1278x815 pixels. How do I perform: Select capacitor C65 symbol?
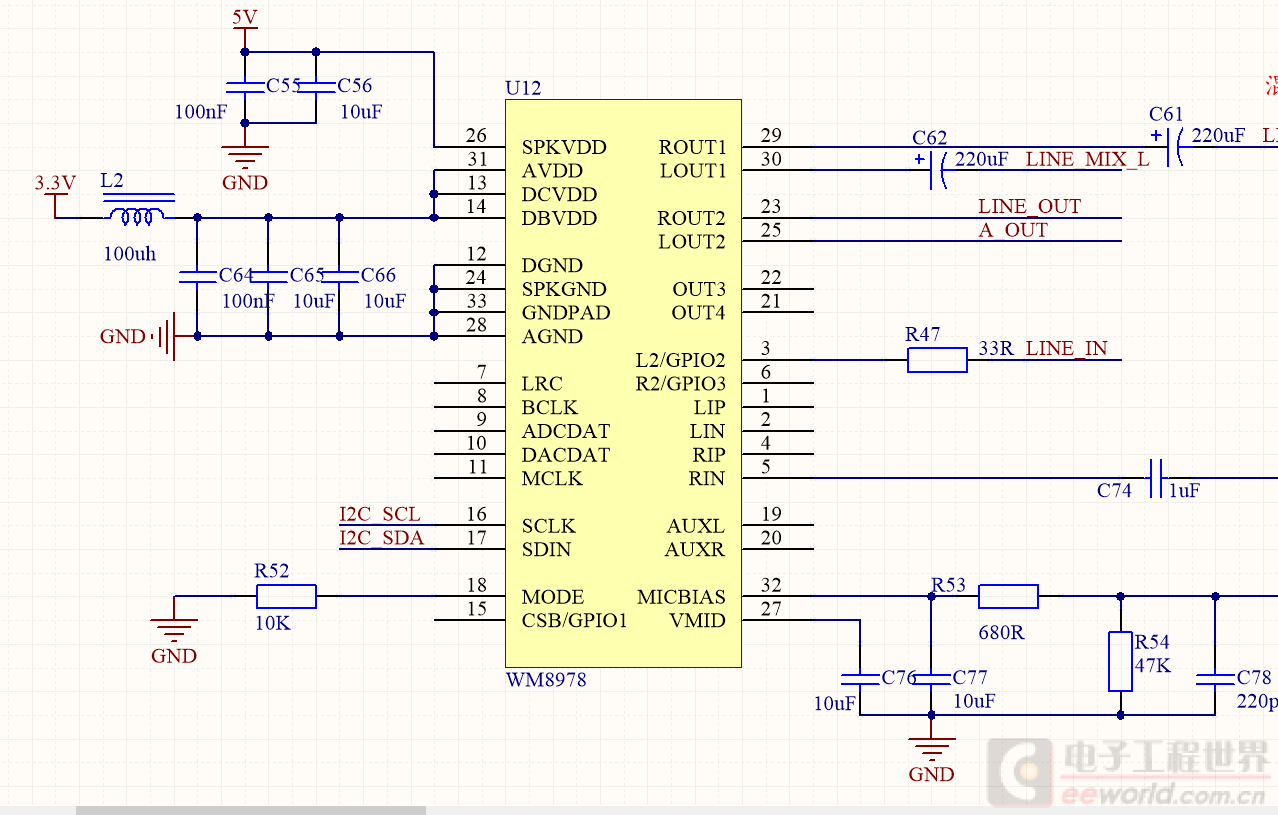(268, 276)
